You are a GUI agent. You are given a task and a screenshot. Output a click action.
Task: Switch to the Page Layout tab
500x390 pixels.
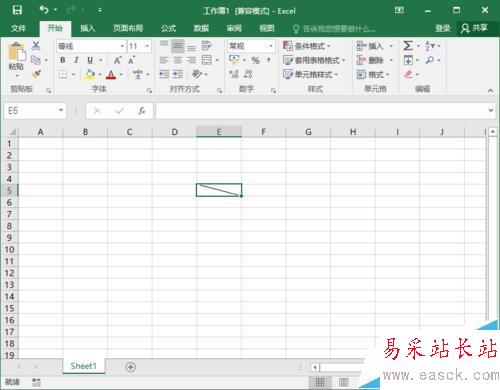tap(128, 28)
